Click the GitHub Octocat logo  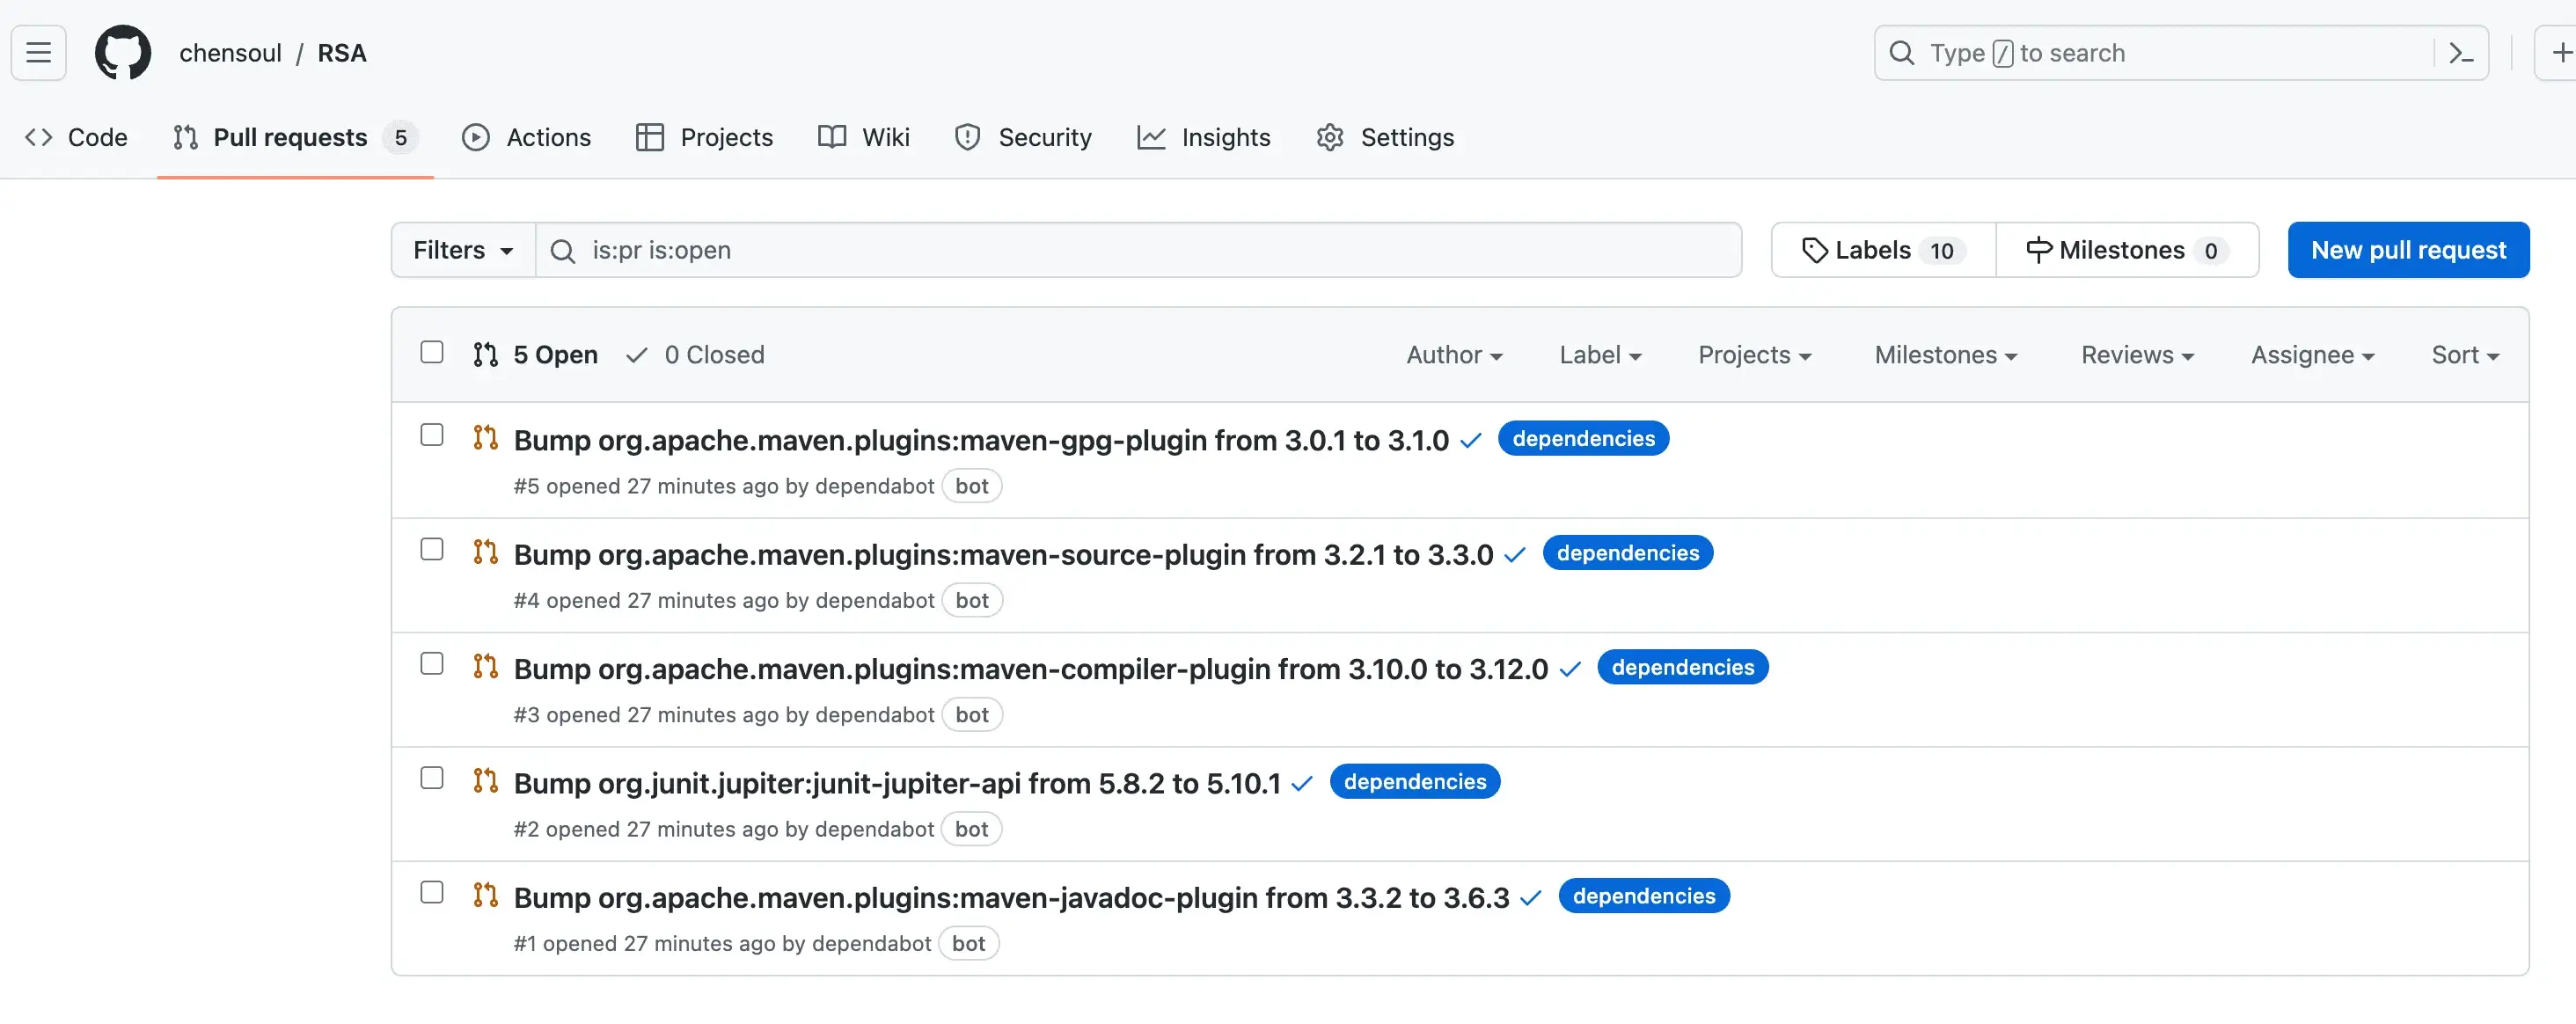coord(123,53)
